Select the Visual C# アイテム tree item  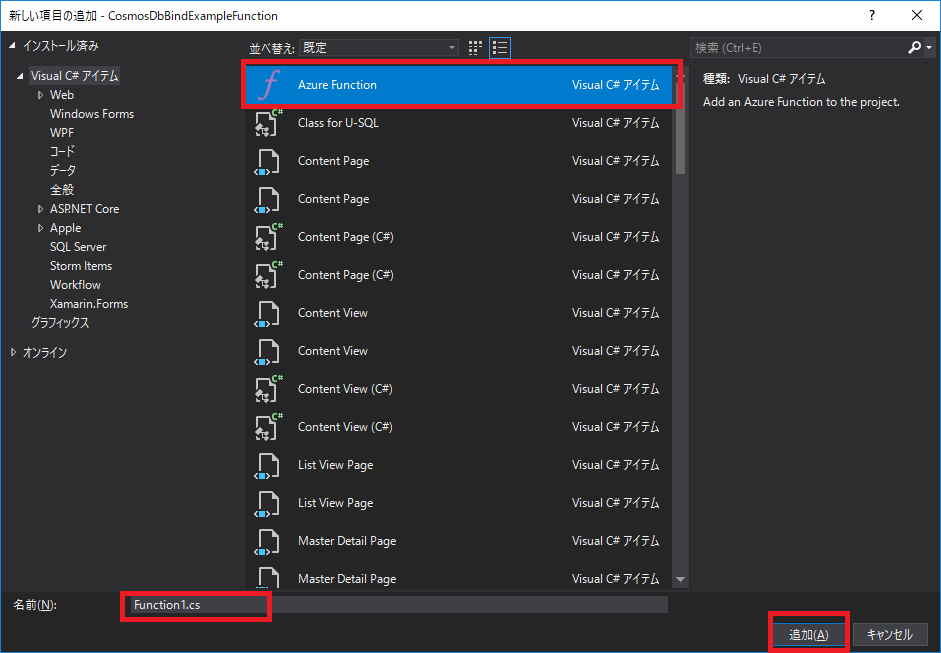pos(74,76)
